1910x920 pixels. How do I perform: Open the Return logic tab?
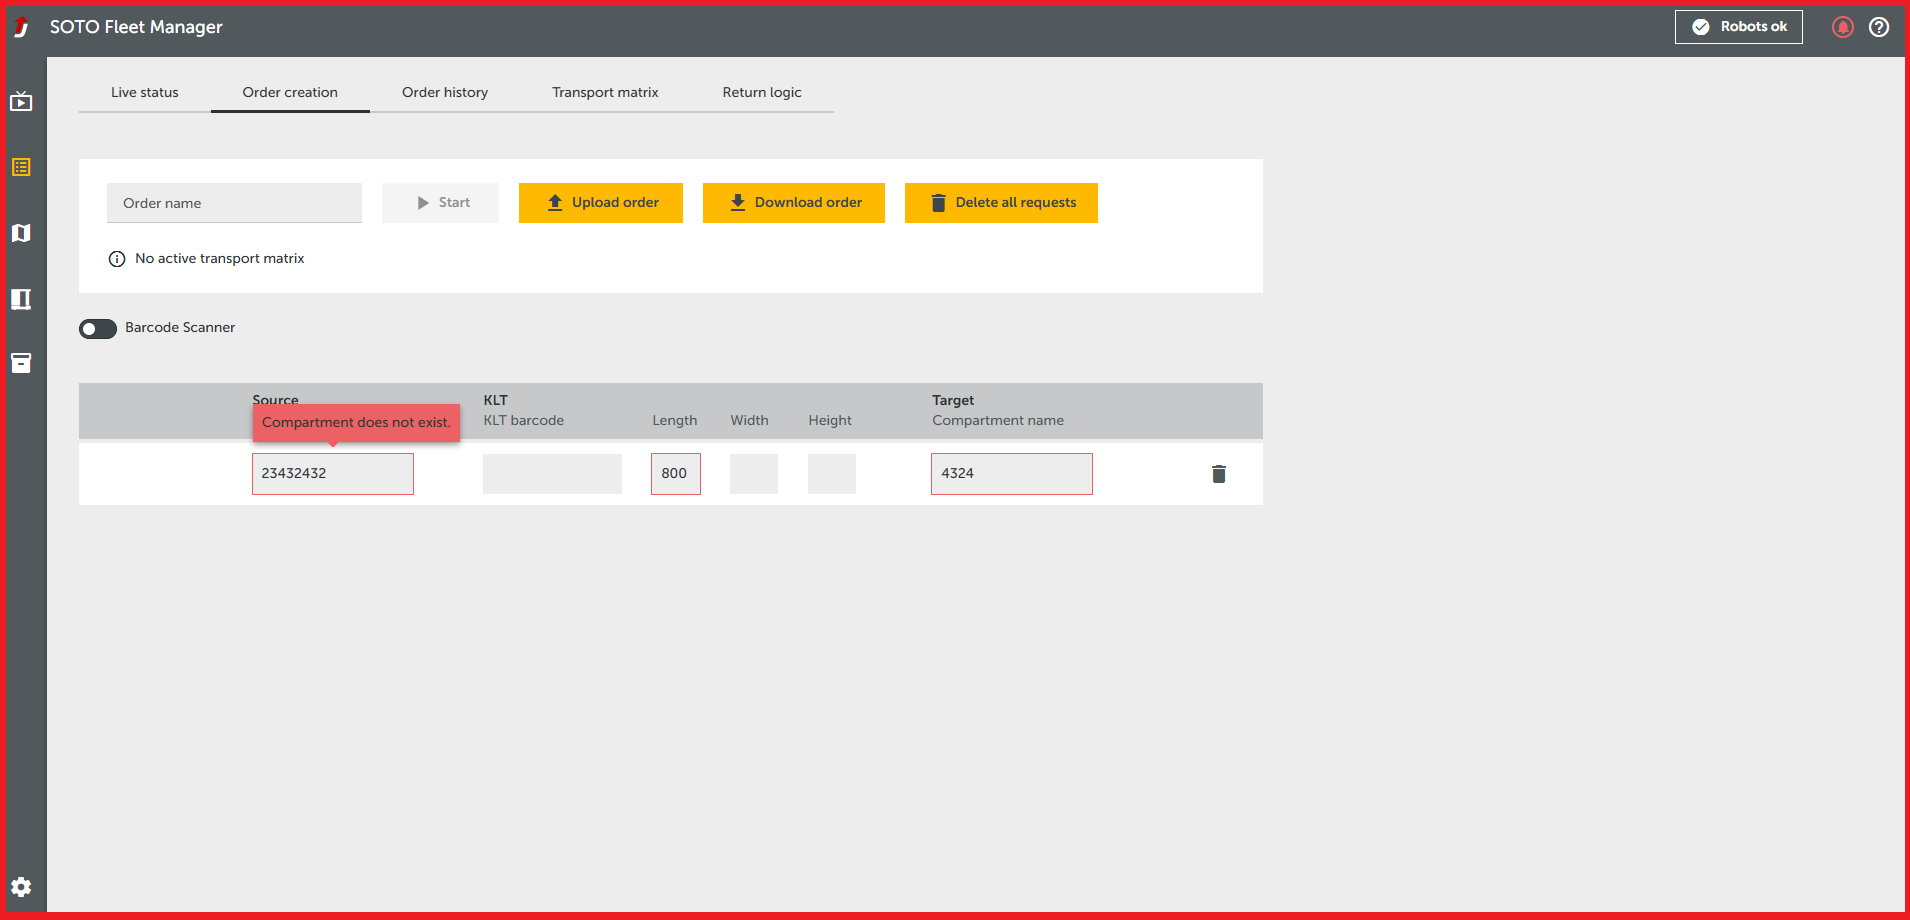(x=762, y=92)
